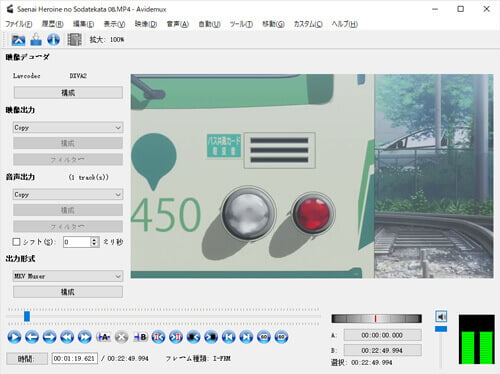Click 構成 button under video decoder
The height and width of the screenshot is (374, 500).
coord(68,92)
